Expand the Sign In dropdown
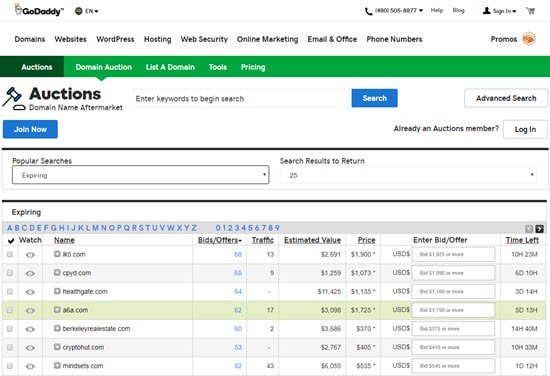The height and width of the screenshot is (376, 550). [499, 11]
